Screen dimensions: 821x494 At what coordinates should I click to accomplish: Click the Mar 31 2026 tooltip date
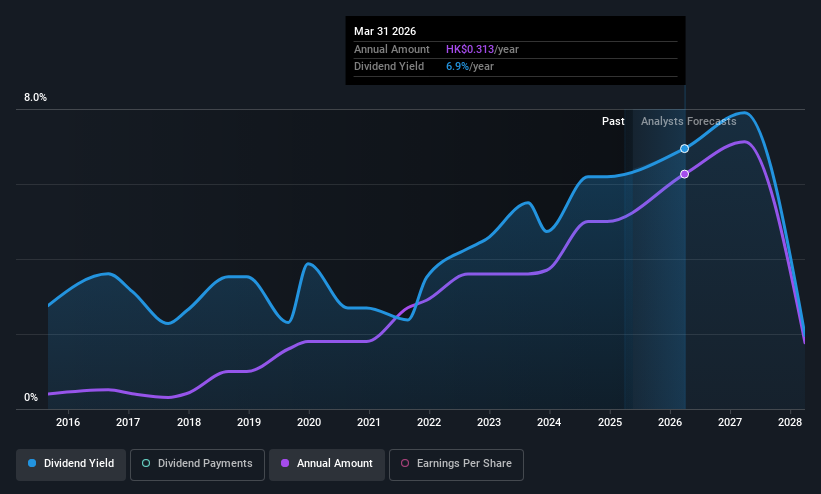(x=385, y=31)
